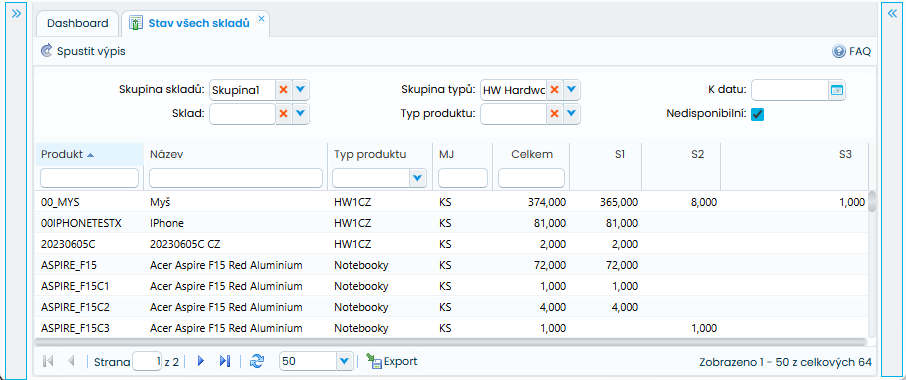Click the 374,000 total cell
Viewport: 906px width, 380px height.
tap(531, 202)
